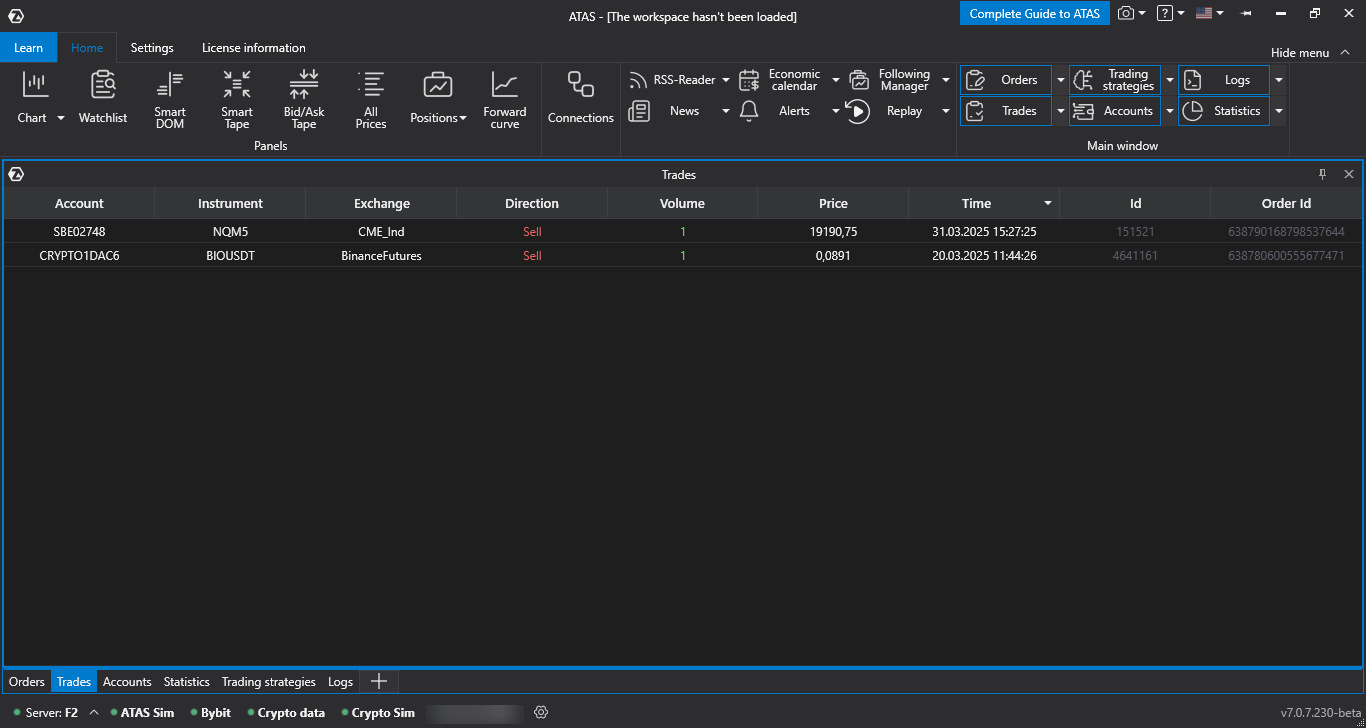
Task: Open the Watchlist panel
Action: pos(103,97)
